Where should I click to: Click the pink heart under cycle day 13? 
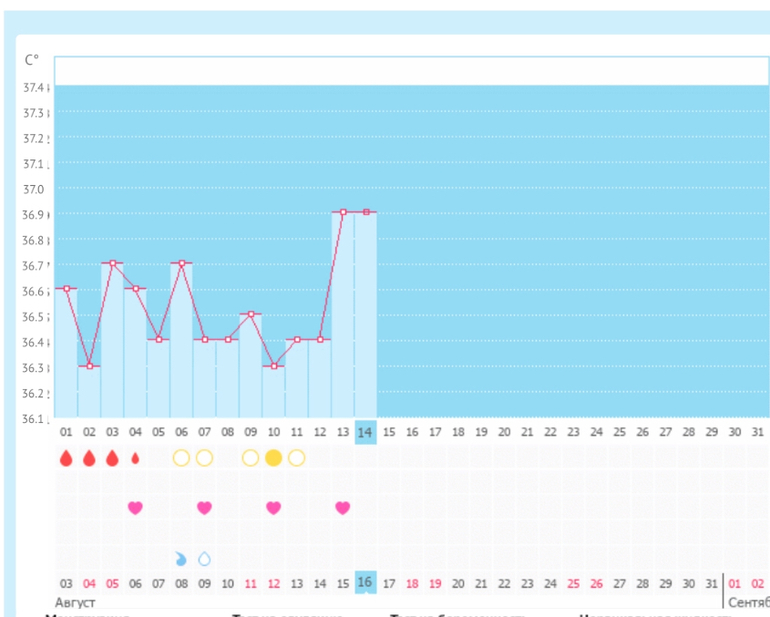pos(342,508)
